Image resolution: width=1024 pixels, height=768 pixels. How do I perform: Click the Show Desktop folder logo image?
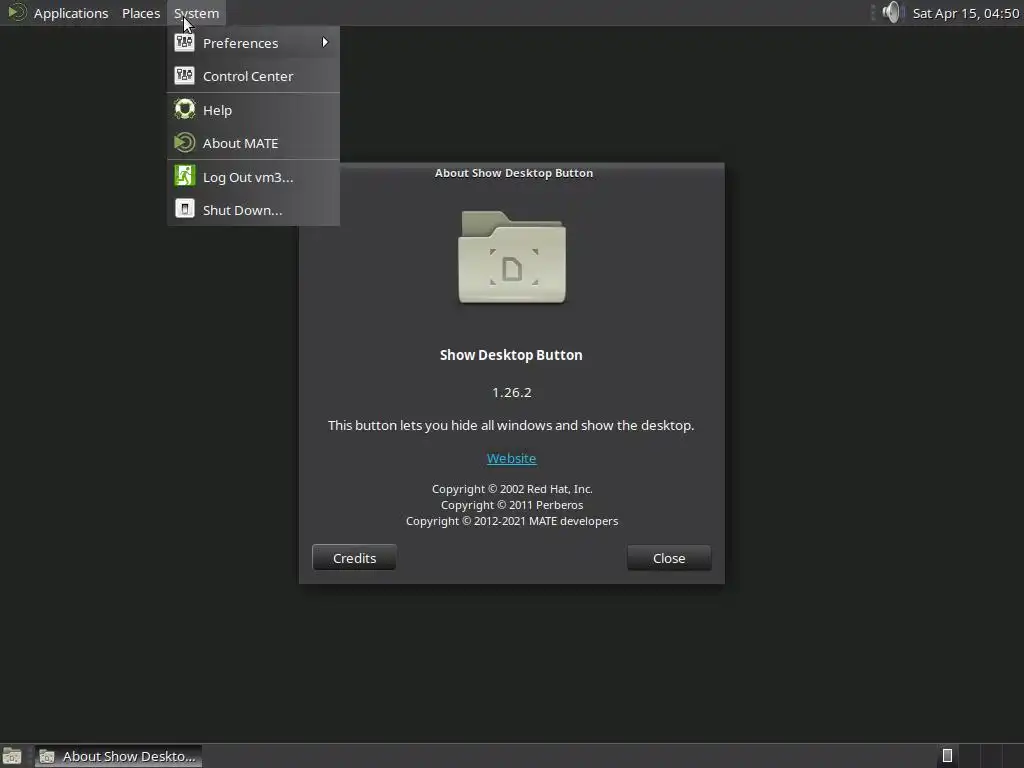[512, 257]
